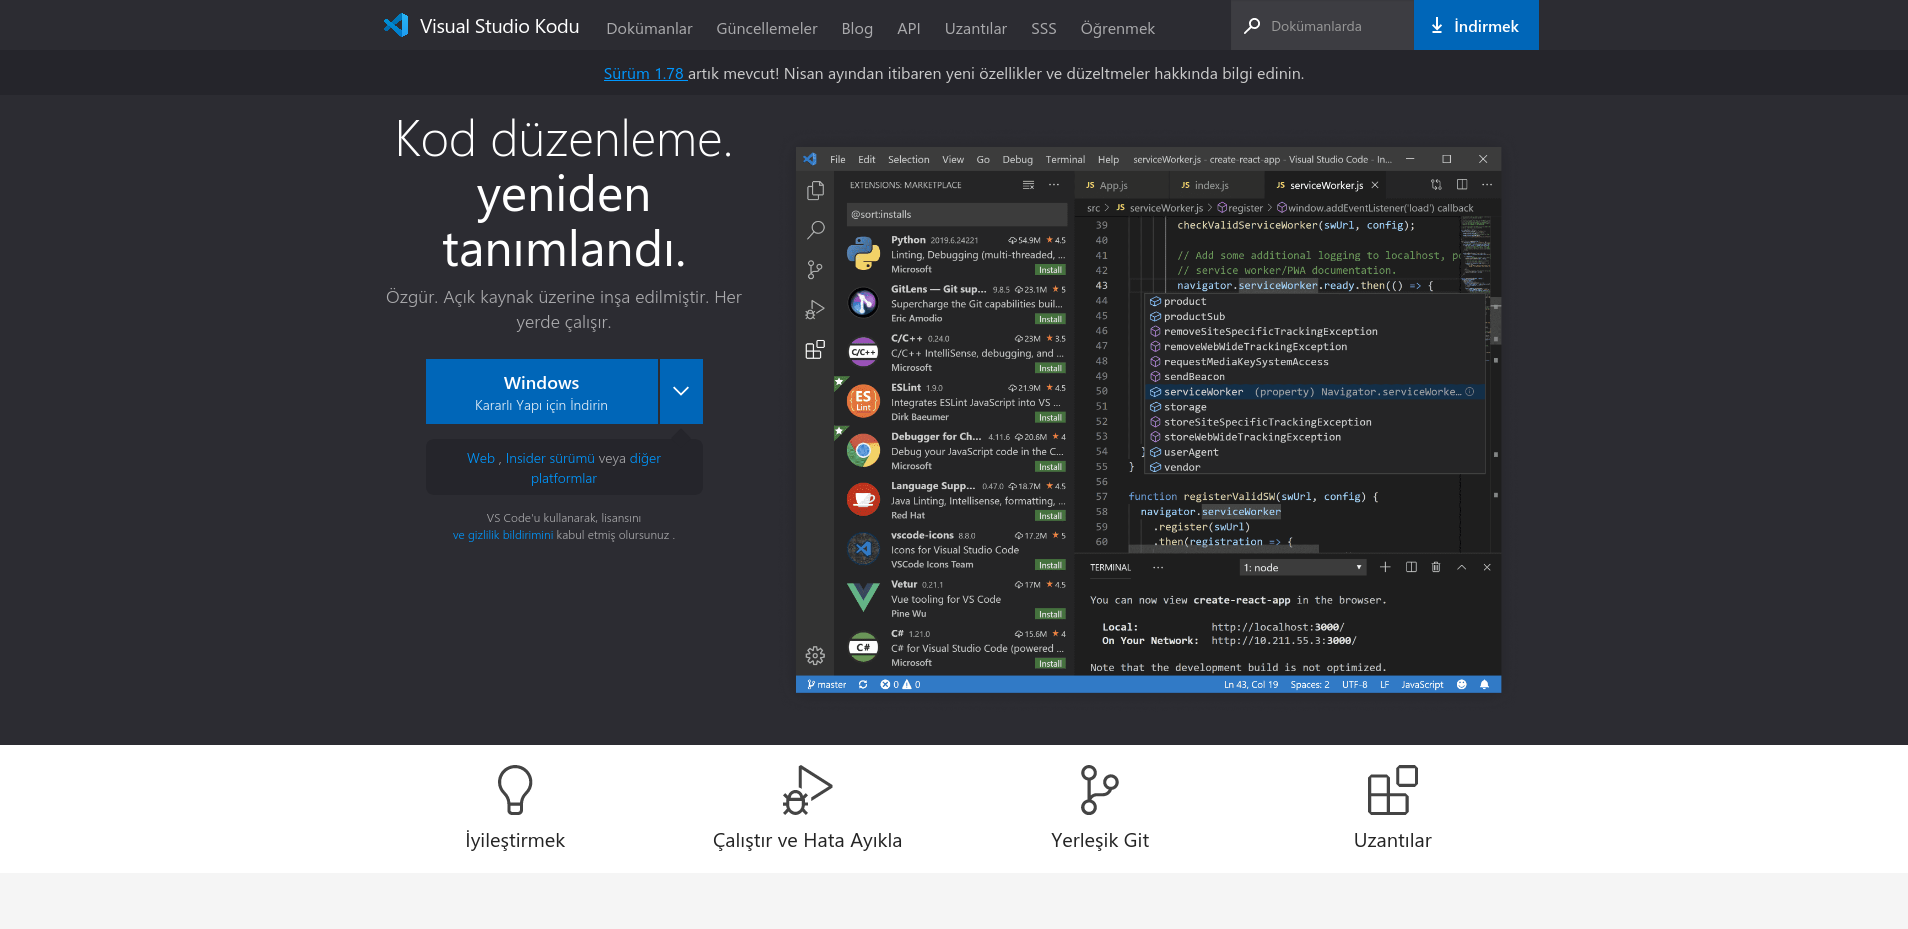1908x929 pixels.
Task: Click the search magnifier icon in header
Action: tap(1252, 26)
